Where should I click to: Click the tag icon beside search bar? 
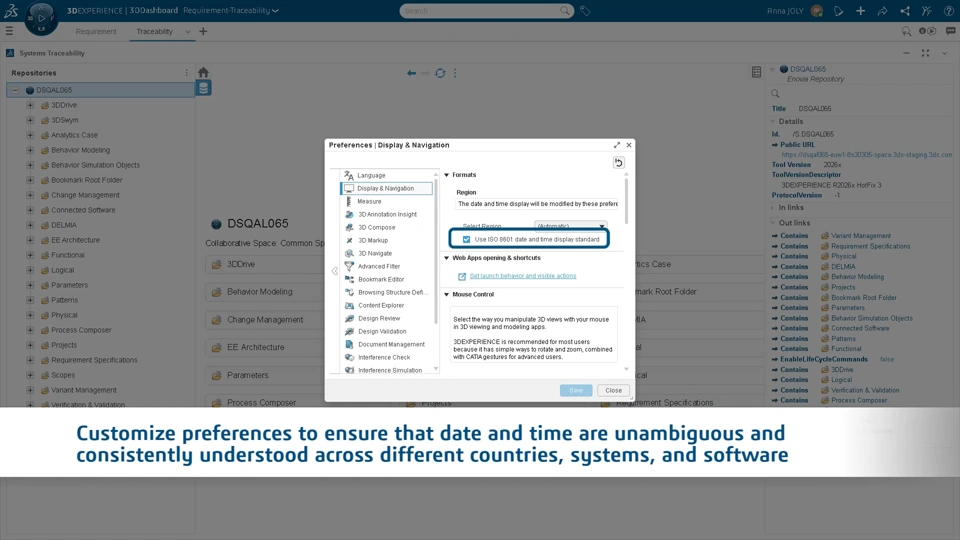coord(585,10)
